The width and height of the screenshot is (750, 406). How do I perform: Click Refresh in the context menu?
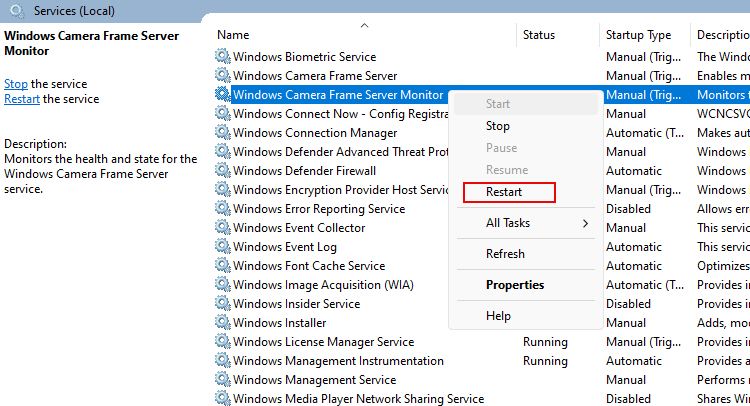(505, 254)
